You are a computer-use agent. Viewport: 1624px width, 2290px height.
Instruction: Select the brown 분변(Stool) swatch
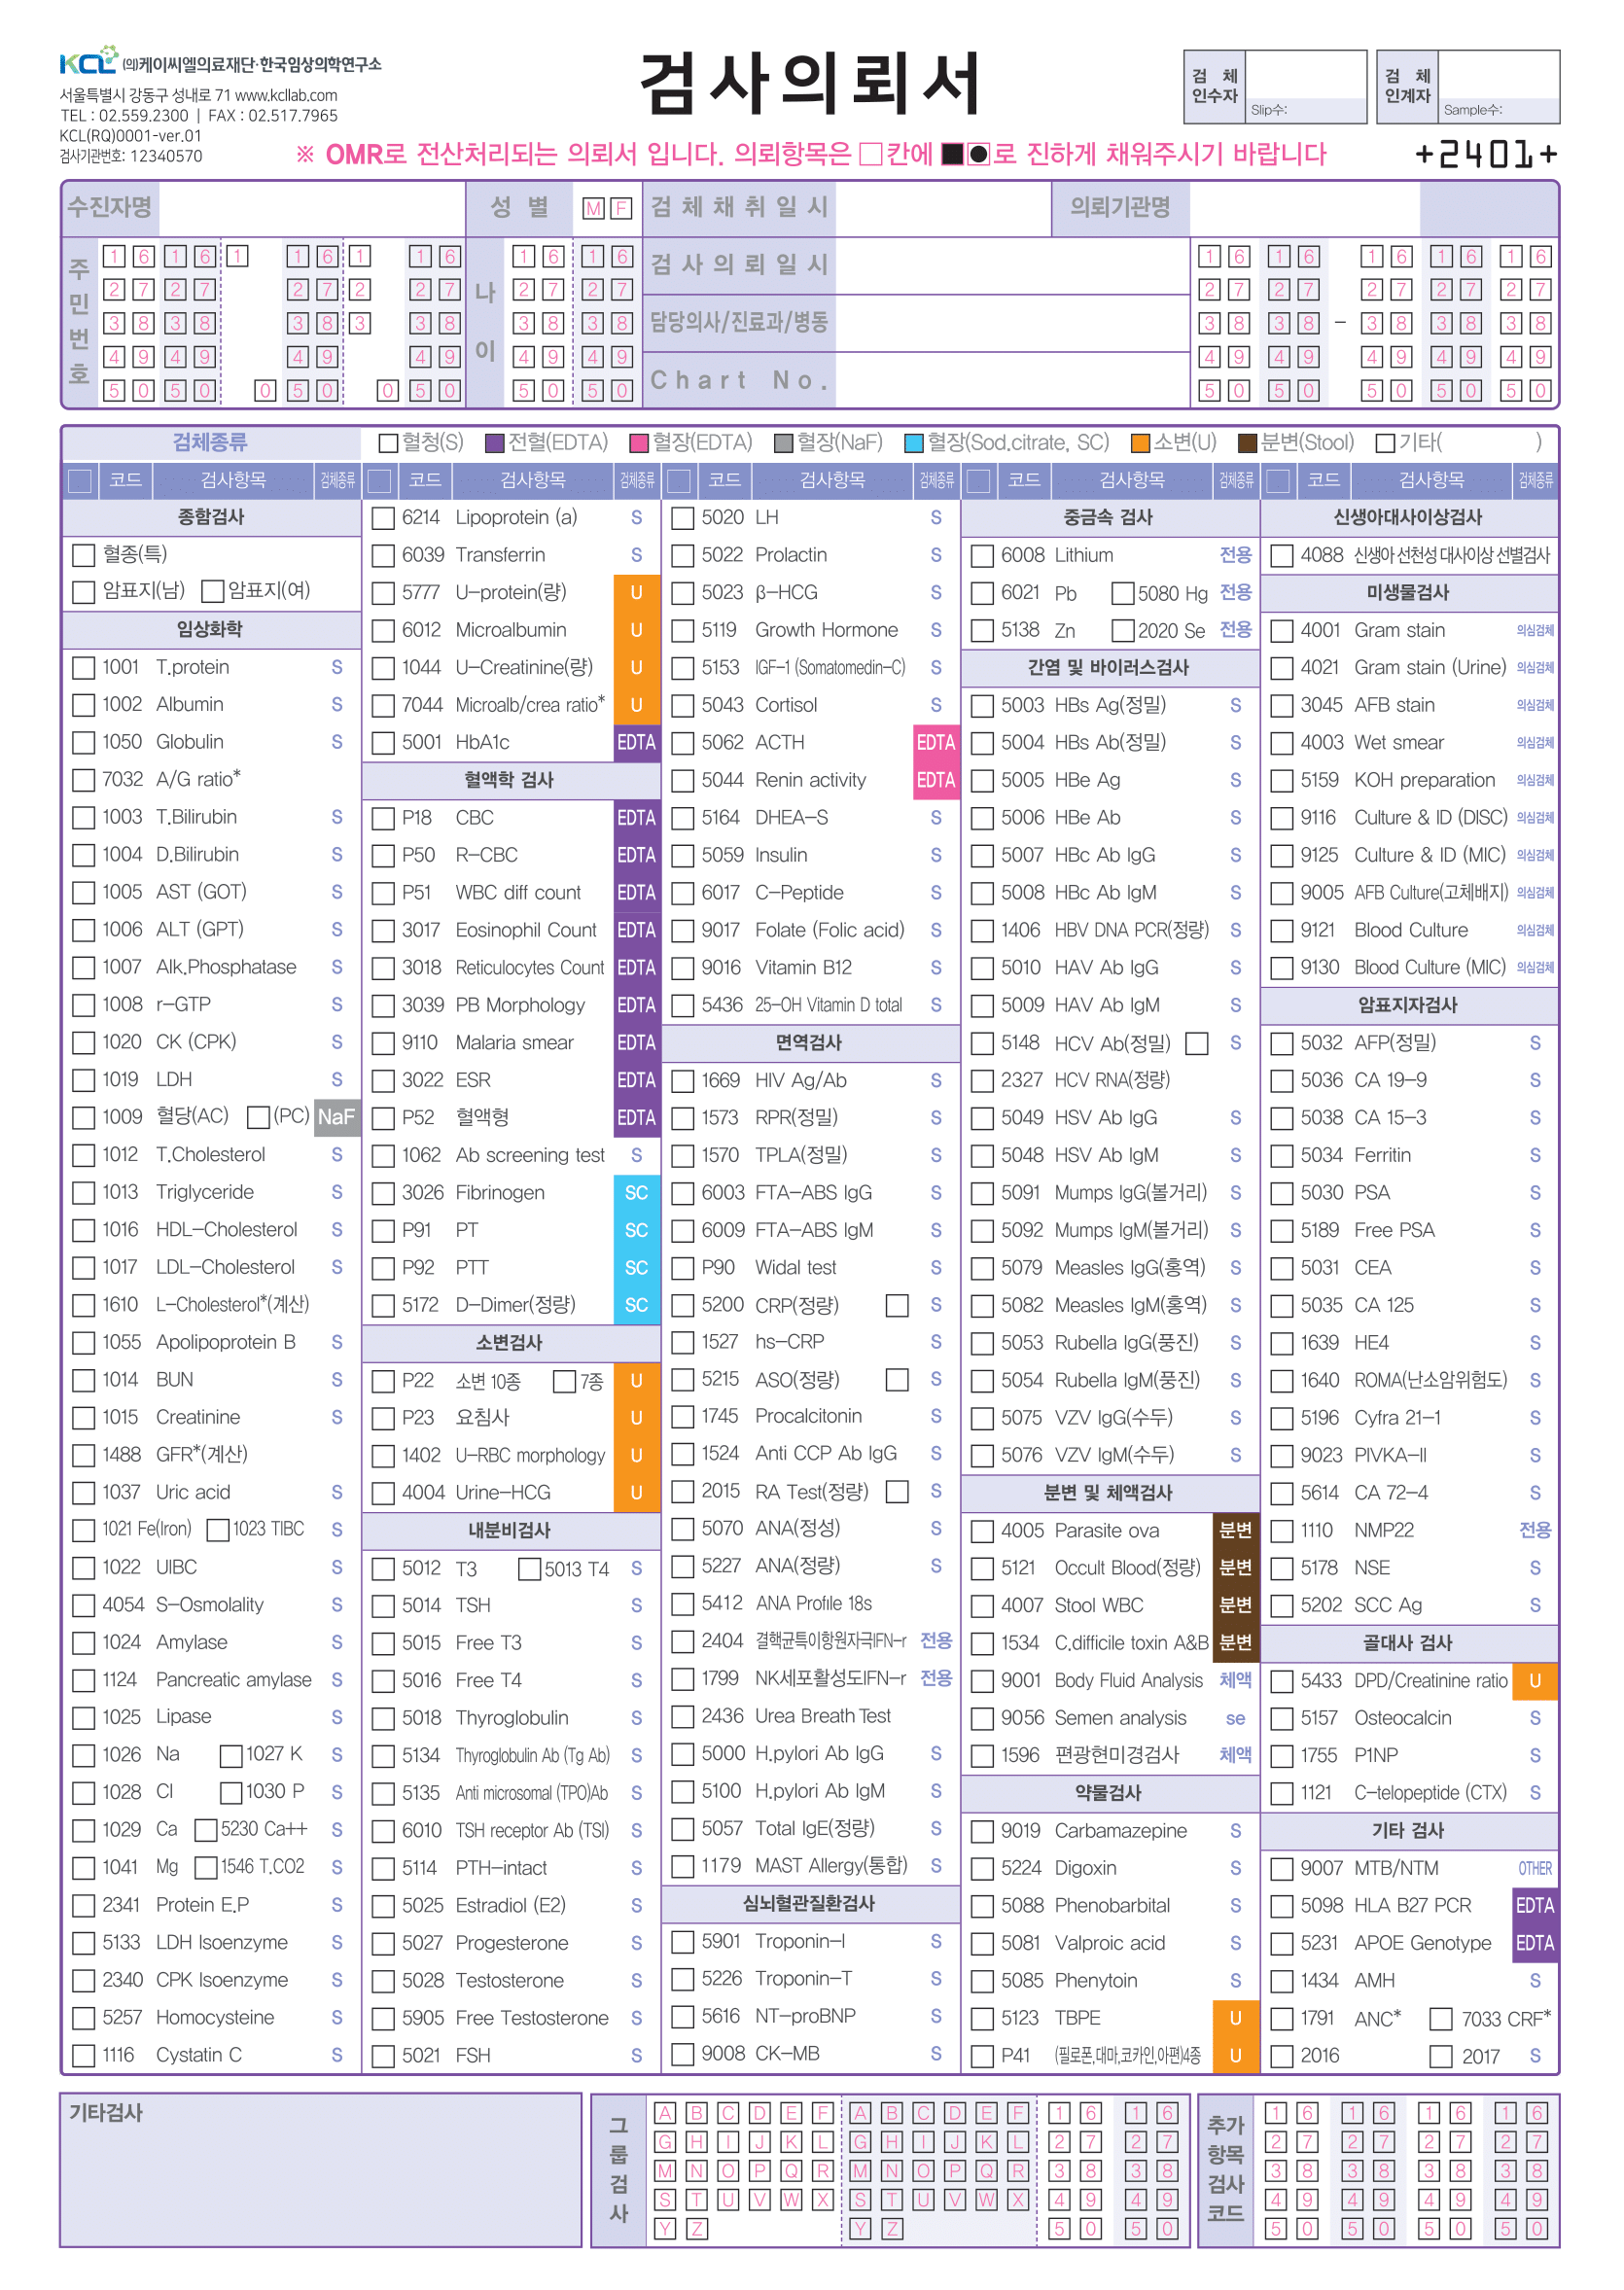[1248, 443]
